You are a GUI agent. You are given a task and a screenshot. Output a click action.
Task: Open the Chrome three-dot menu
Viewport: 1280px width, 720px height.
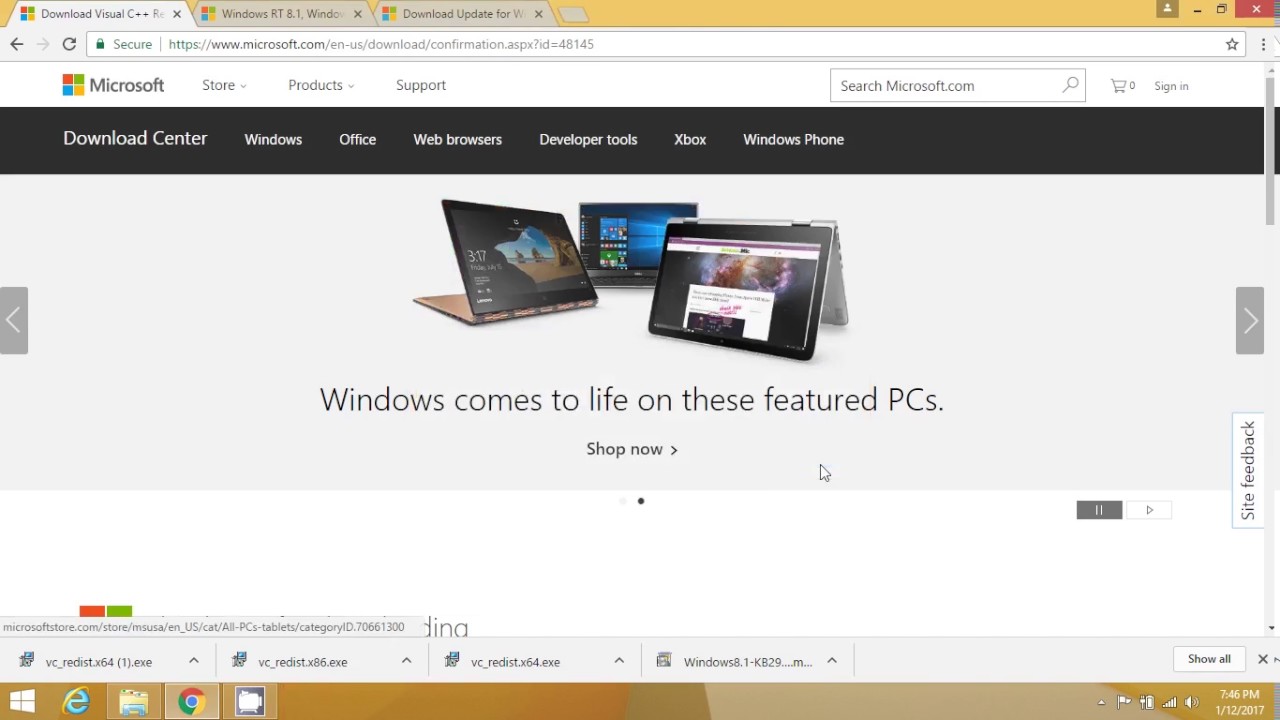[1264, 44]
